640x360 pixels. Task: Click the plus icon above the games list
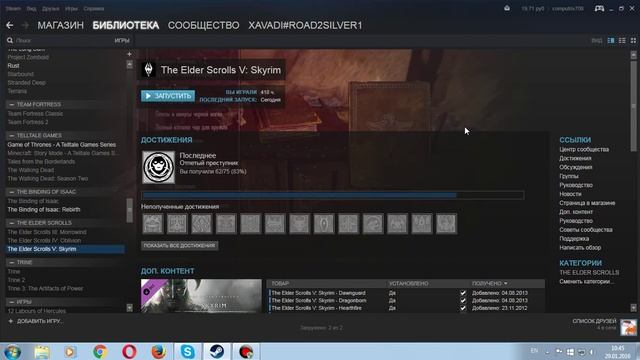point(129,54)
